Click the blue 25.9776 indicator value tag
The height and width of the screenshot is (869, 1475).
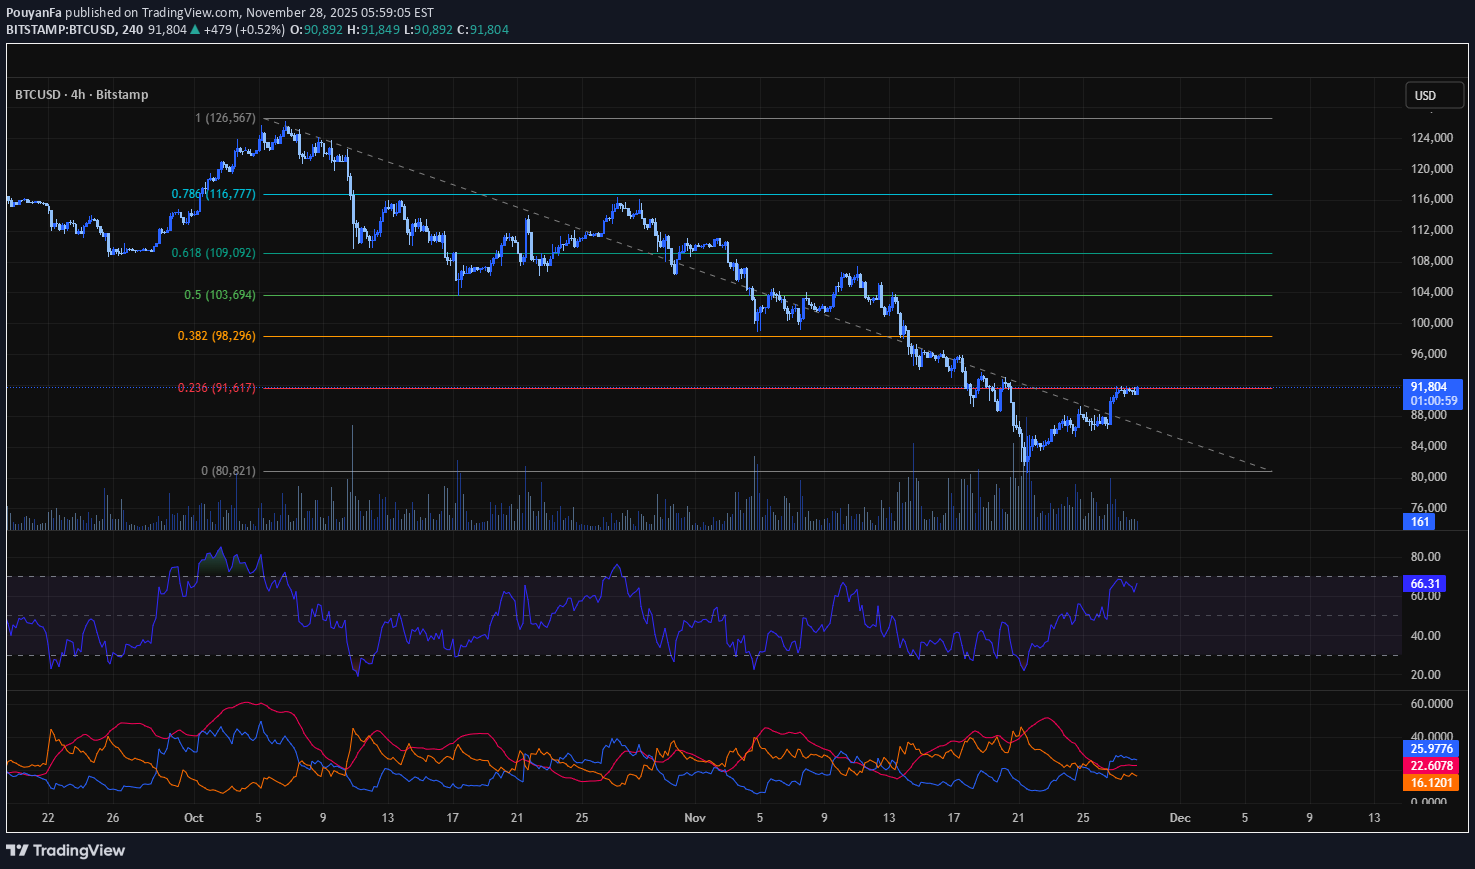pos(1431,748)
